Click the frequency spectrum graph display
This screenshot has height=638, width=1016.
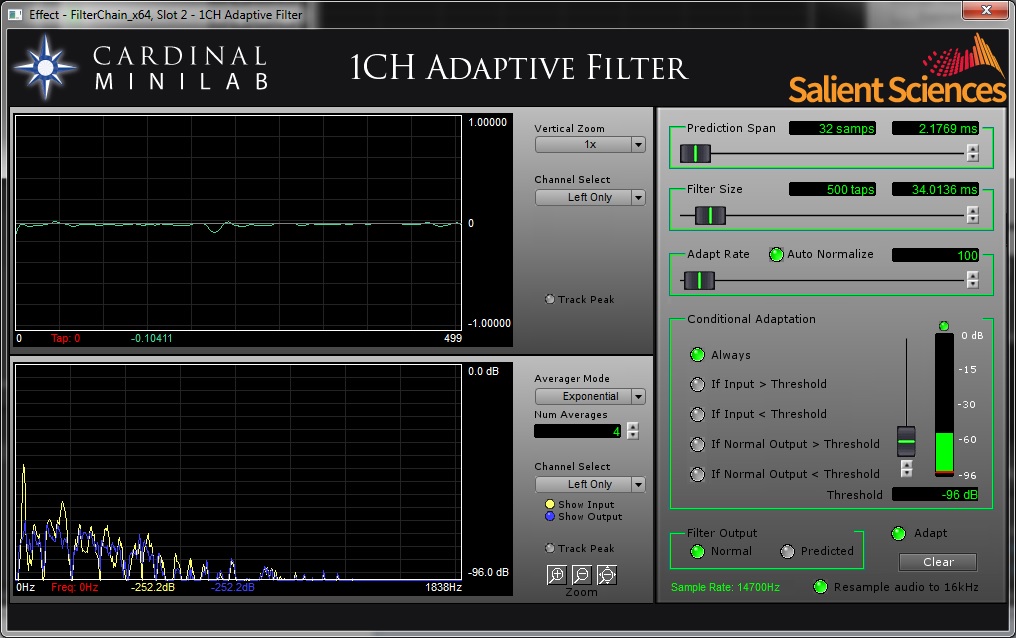pyautogui.click(x=238, y=472)
